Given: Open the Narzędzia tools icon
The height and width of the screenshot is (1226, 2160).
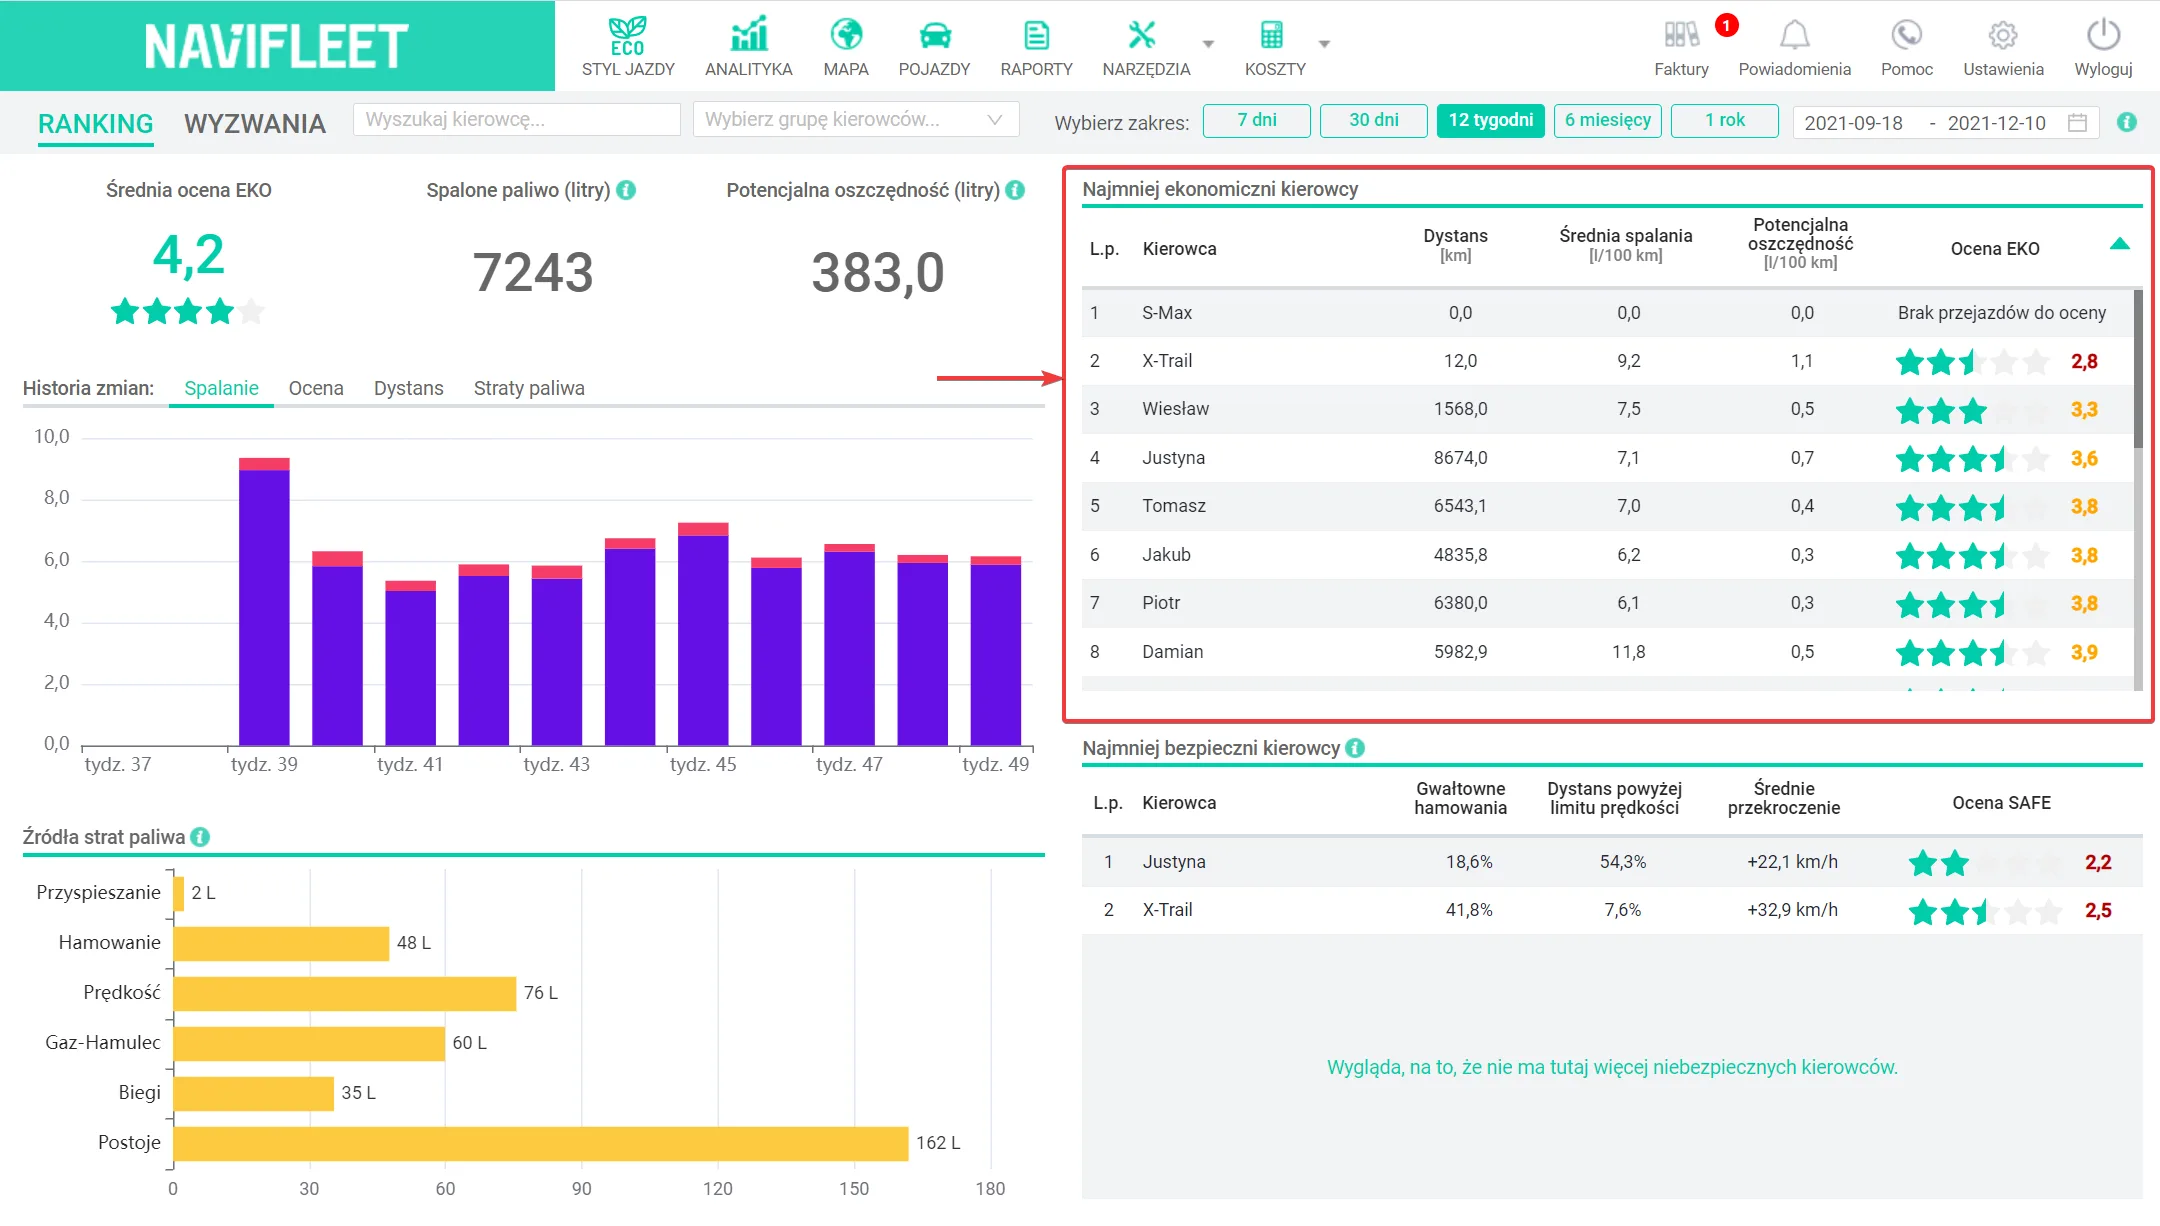Looking at the screenshot, I should click(1142, 35).
